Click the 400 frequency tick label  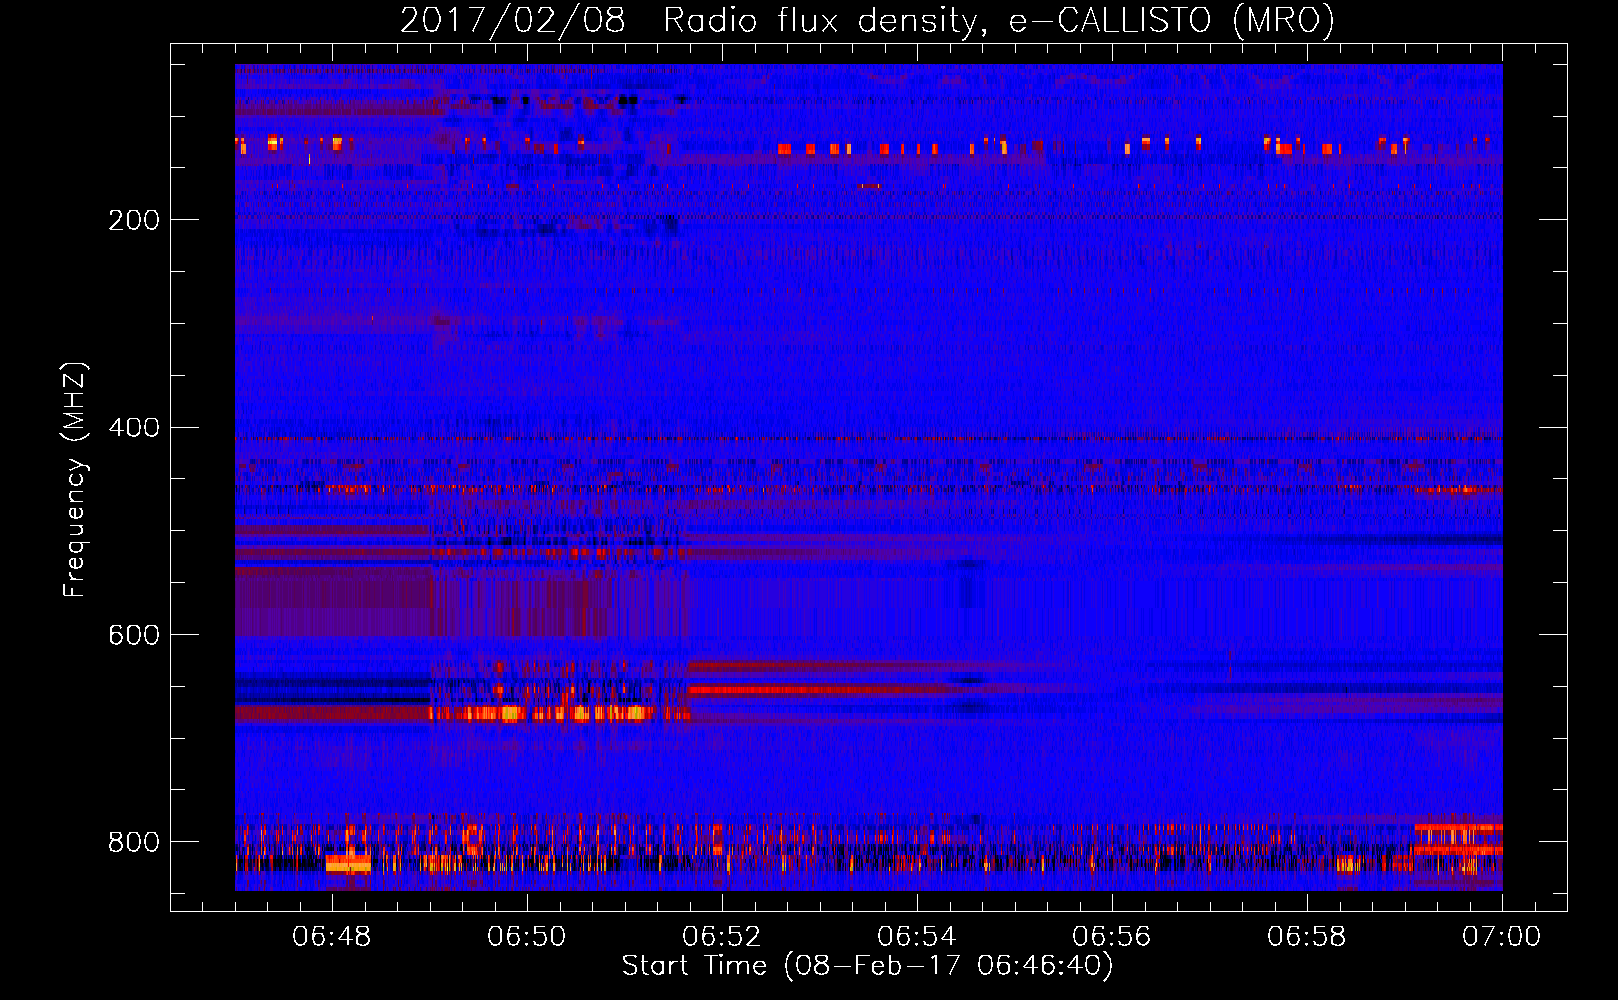click(x=133, y=428)
